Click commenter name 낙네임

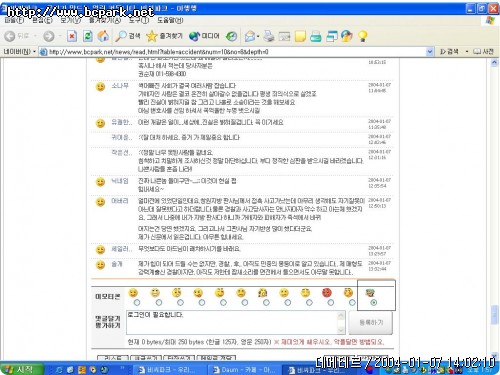point(120,181)
